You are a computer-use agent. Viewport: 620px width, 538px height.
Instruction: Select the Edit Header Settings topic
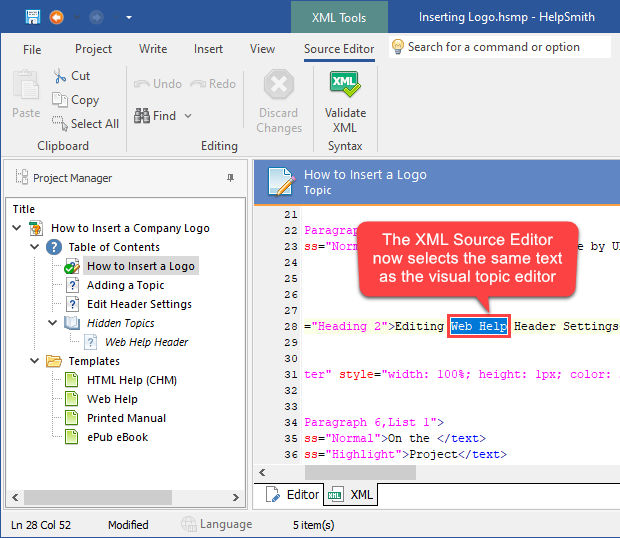point(139,304)
